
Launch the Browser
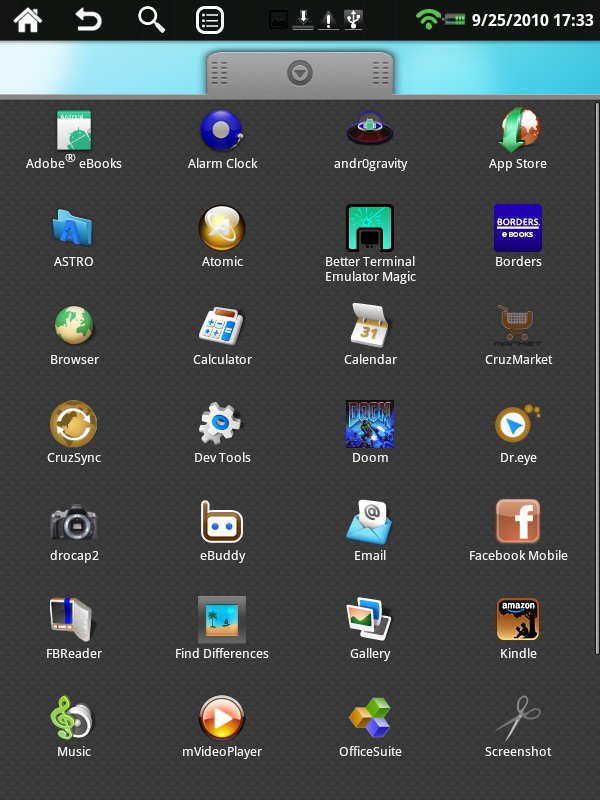pyautogui.click(x=74, y=325)
